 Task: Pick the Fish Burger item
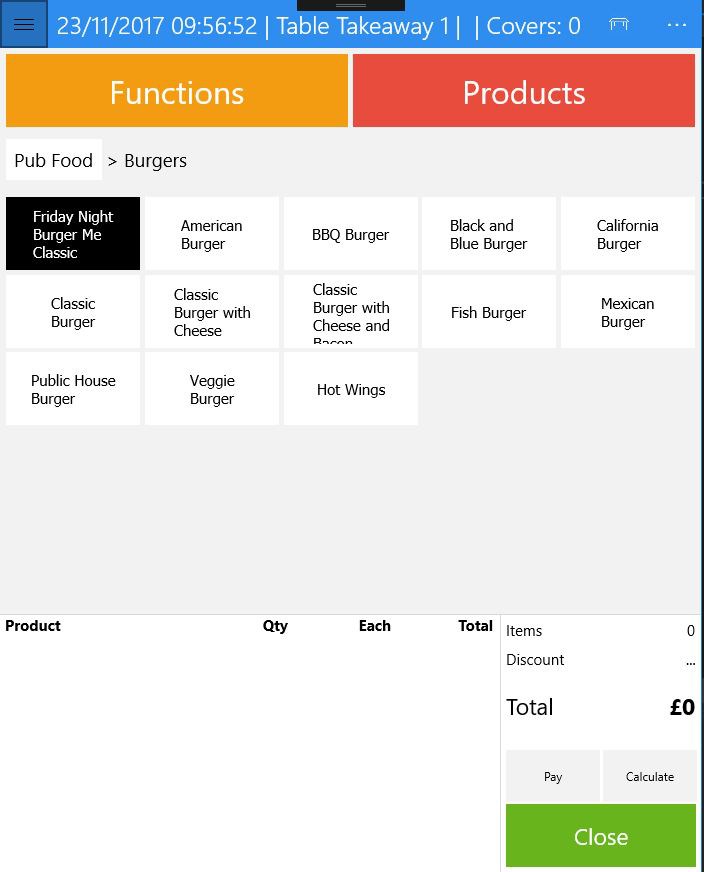click(489, 312)
